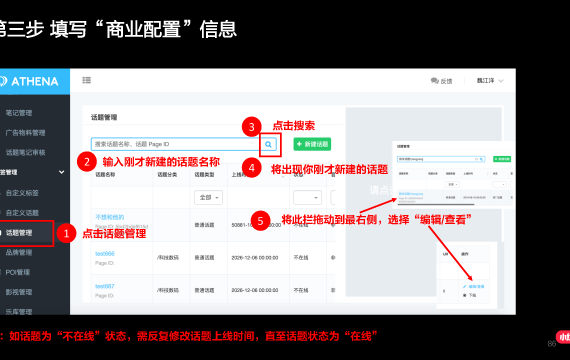Screen dimensions: 570x360
Task: Open POI管理 in the sidebar
Action: tap(18, 272)
